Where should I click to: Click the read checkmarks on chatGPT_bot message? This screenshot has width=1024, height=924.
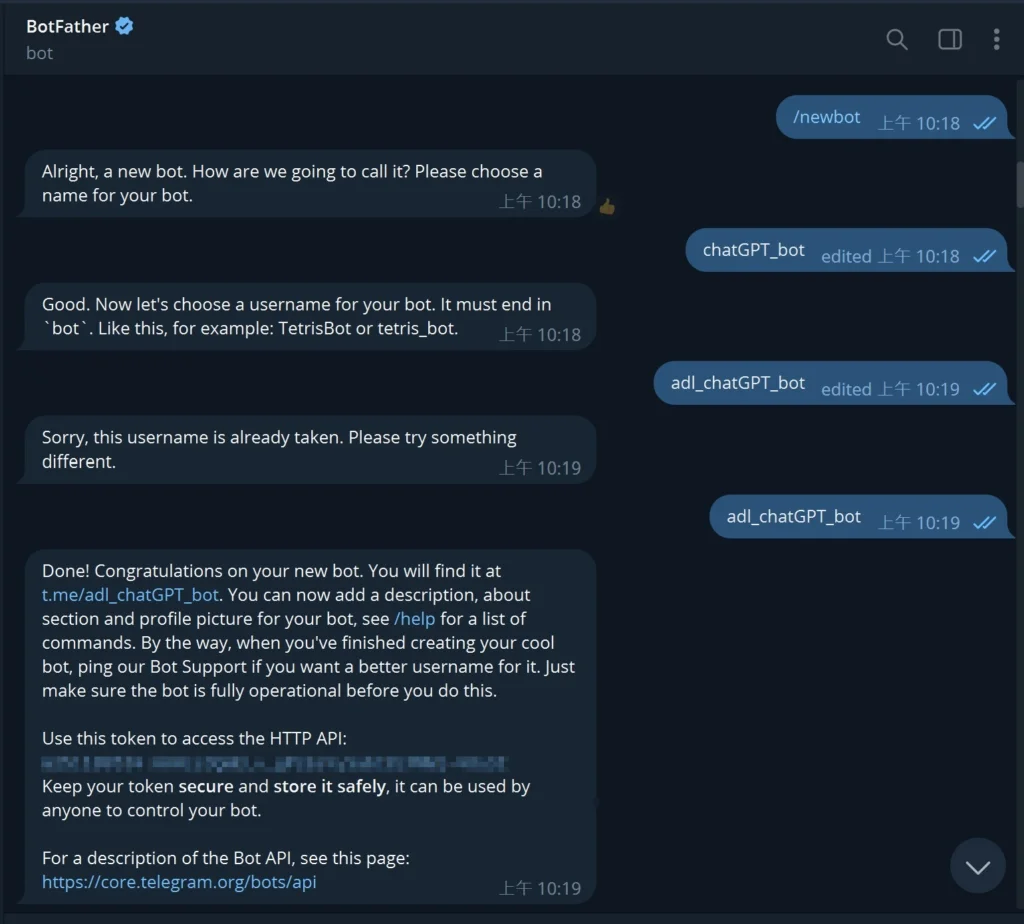click(x=984, y=257)
